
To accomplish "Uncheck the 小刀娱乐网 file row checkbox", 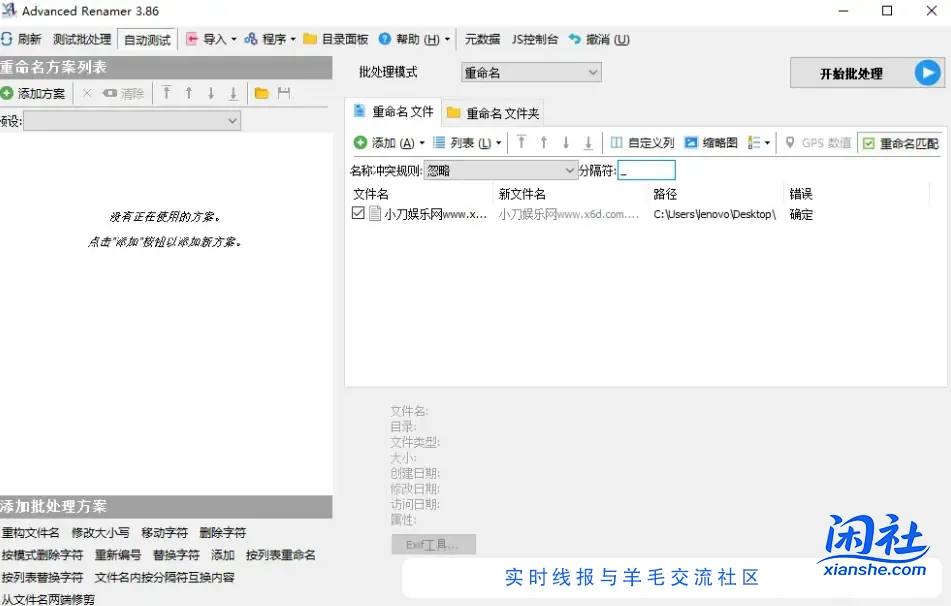I will [x=357, y=212].
